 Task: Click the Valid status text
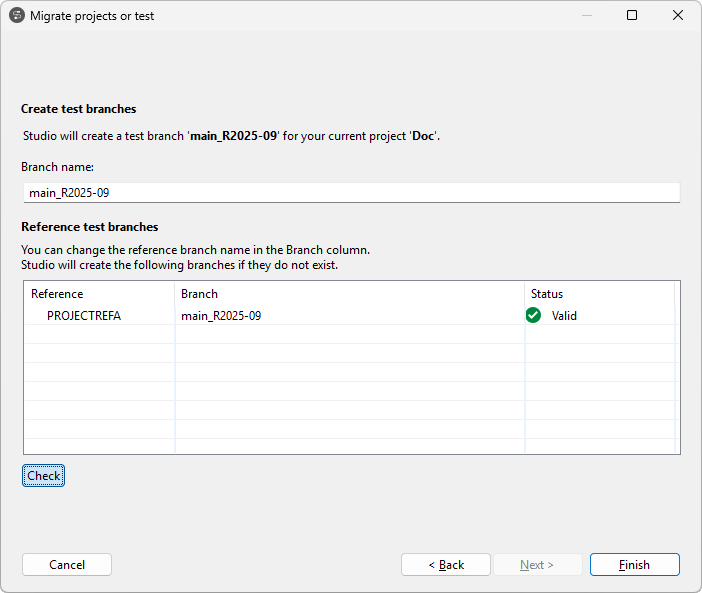[x=564, y=316]
